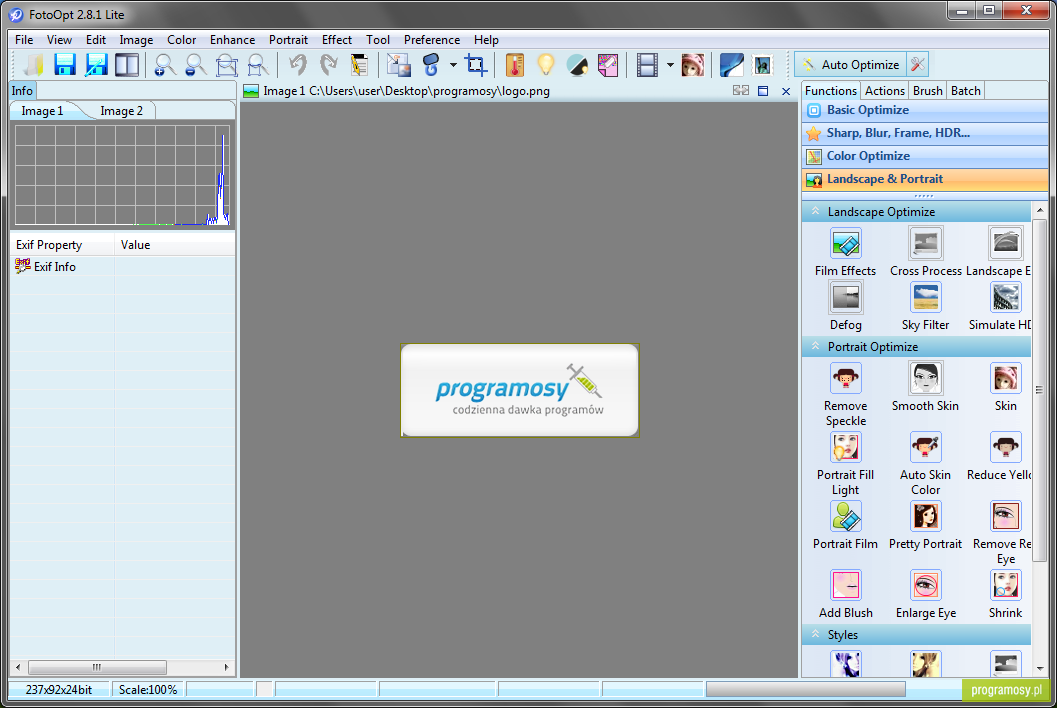This screenshot has height=708, width=1057.
Task: Open Portrait Fill Light
Action: click(845, 464)
